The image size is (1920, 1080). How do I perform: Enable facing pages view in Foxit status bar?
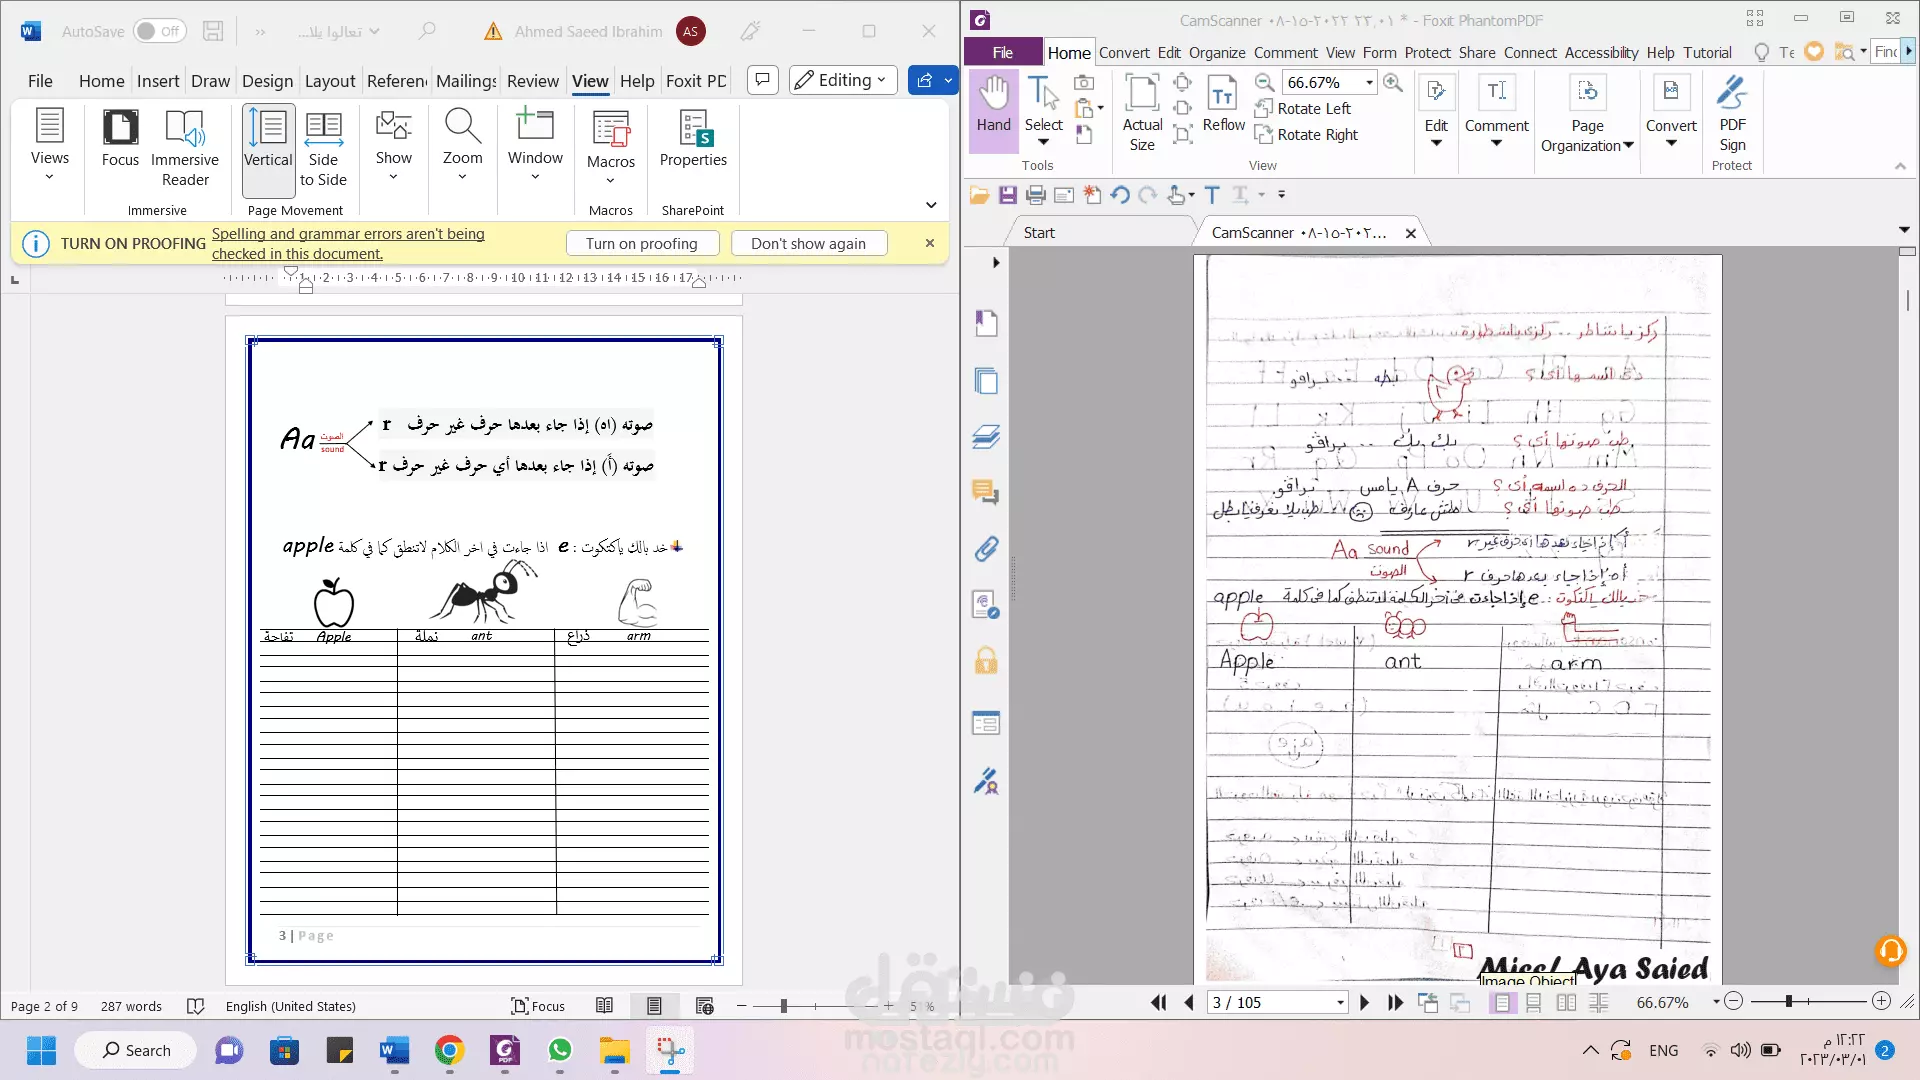pos(1566,1002)
